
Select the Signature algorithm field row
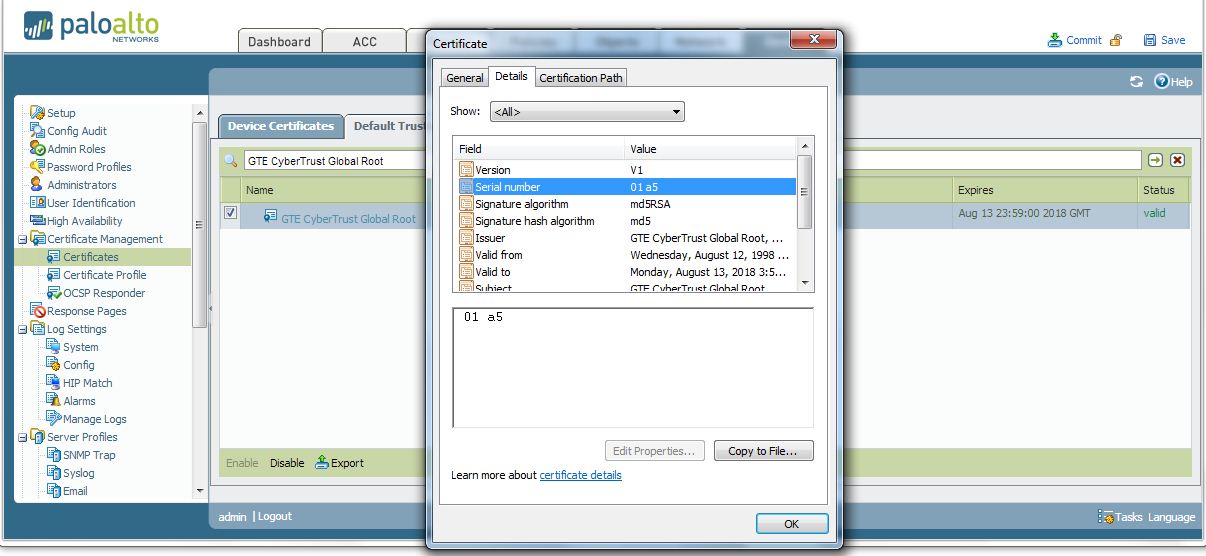626,204
